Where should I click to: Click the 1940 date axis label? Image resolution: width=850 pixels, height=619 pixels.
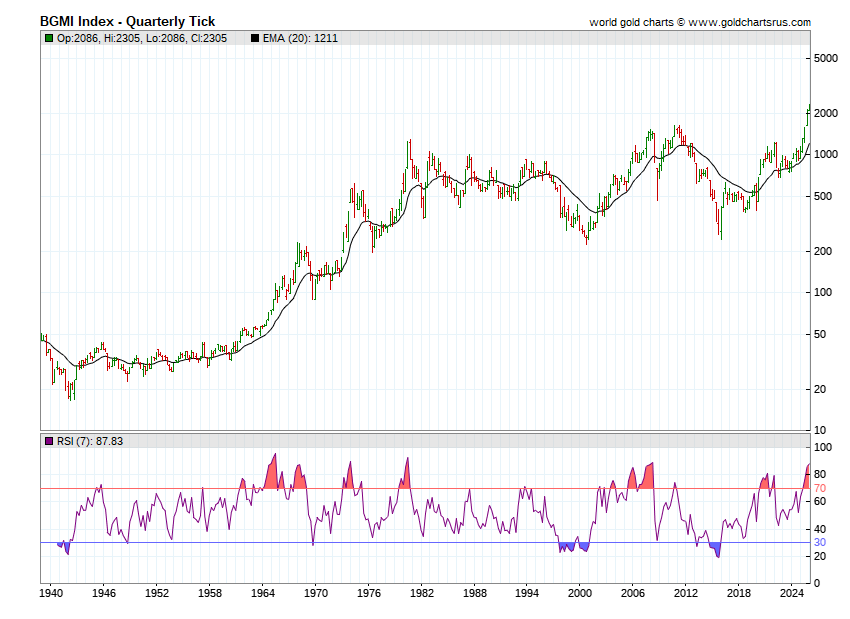tap(51, 593)
